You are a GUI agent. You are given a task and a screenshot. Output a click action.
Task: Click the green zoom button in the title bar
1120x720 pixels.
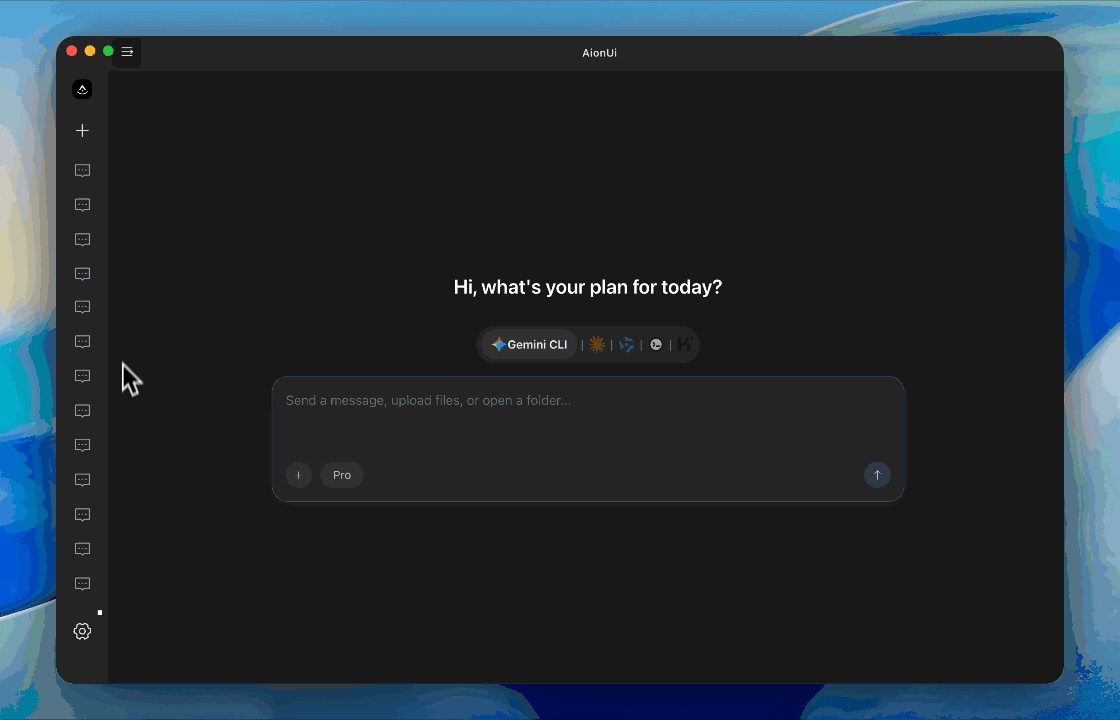click(x=107, y=50)
